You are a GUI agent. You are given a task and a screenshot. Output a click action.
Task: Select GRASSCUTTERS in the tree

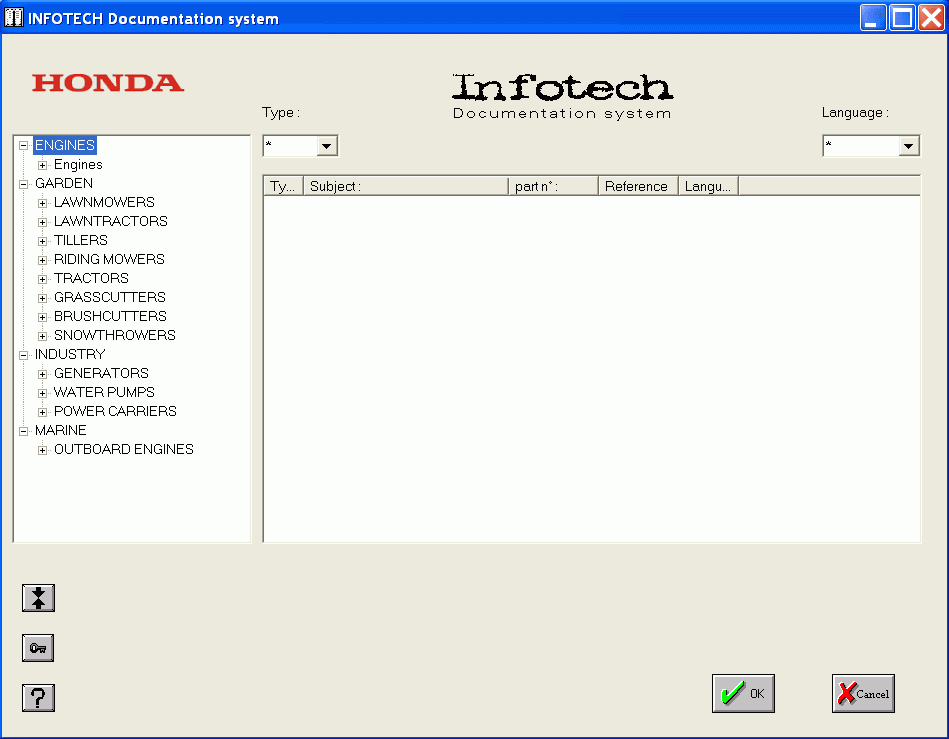point(110,297)
